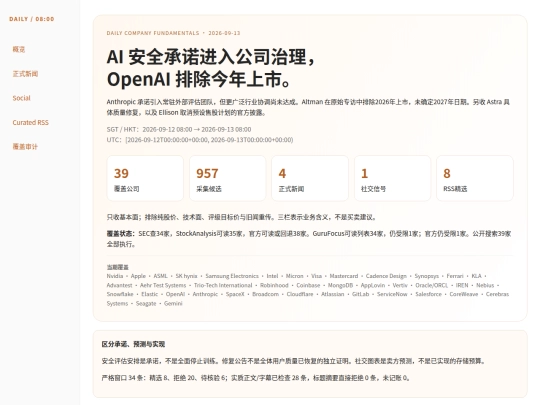Click OpenAI in the coverage company list

pos(175,294)
